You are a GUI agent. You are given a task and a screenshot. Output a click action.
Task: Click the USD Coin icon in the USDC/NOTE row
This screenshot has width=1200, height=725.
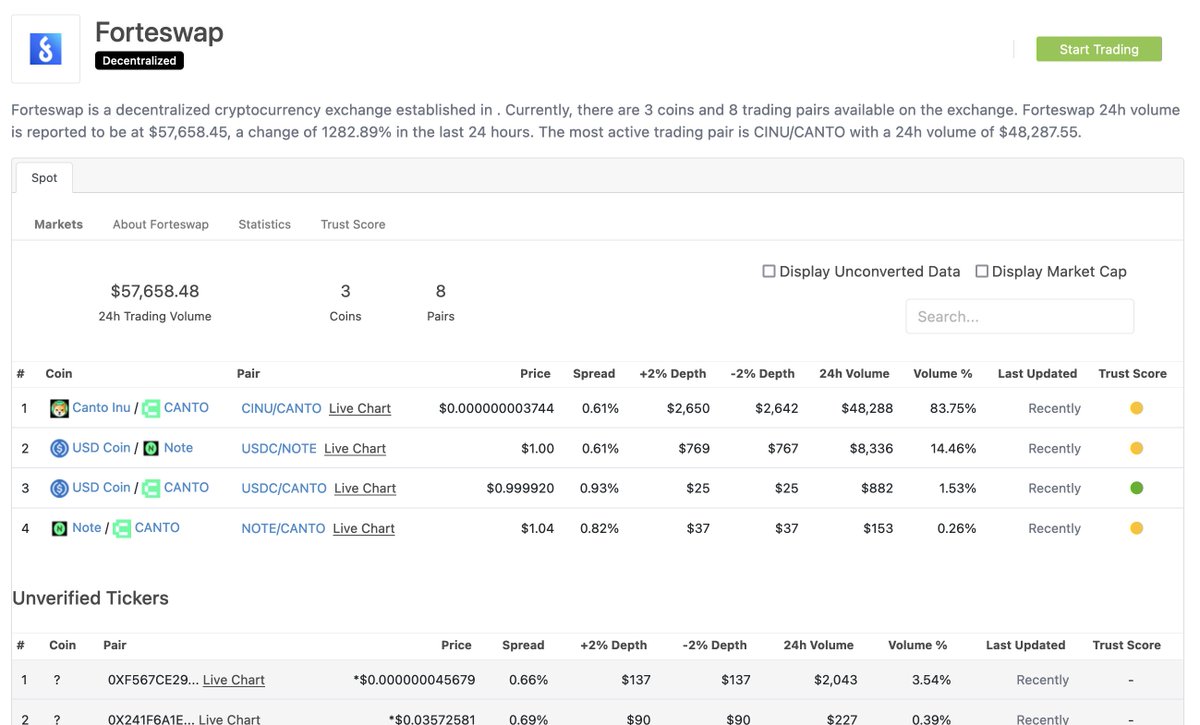pyautogui.click(x=59, y=448)
